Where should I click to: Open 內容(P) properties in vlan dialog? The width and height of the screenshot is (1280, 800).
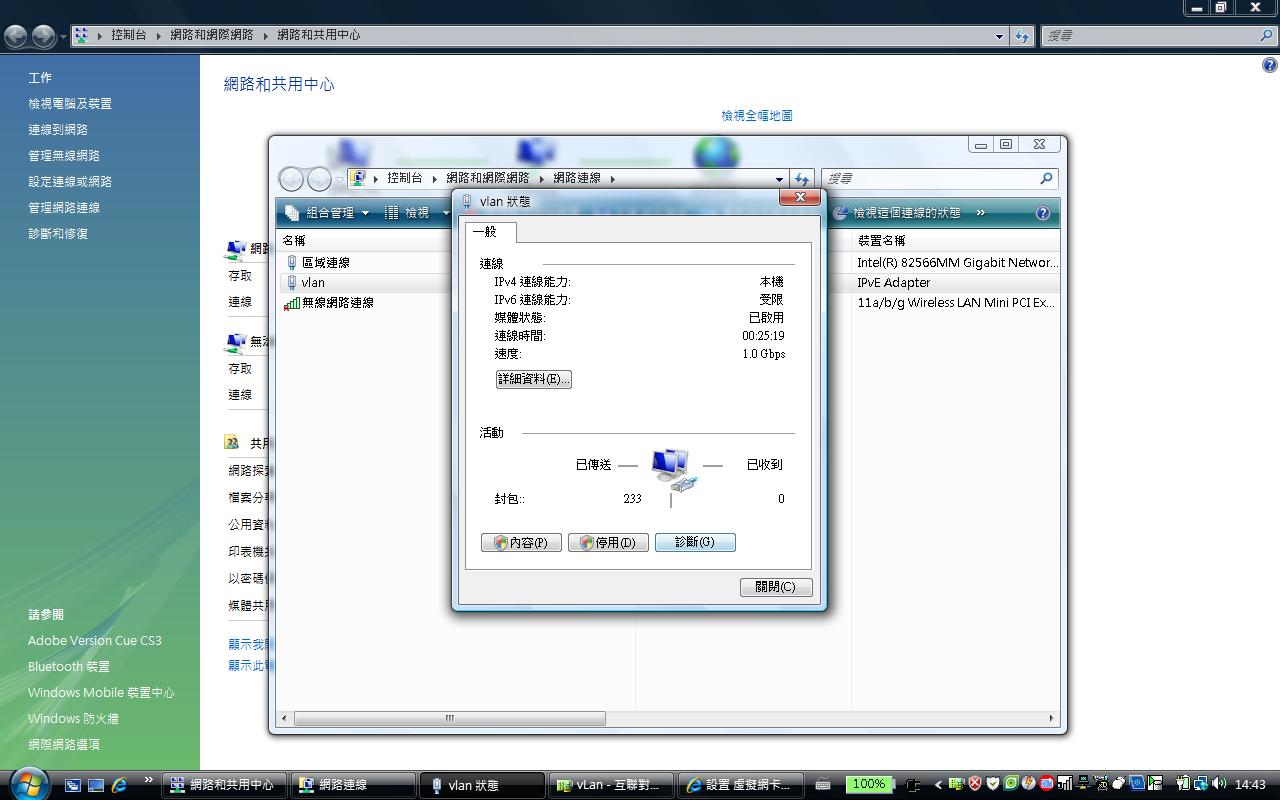[521, 542]
